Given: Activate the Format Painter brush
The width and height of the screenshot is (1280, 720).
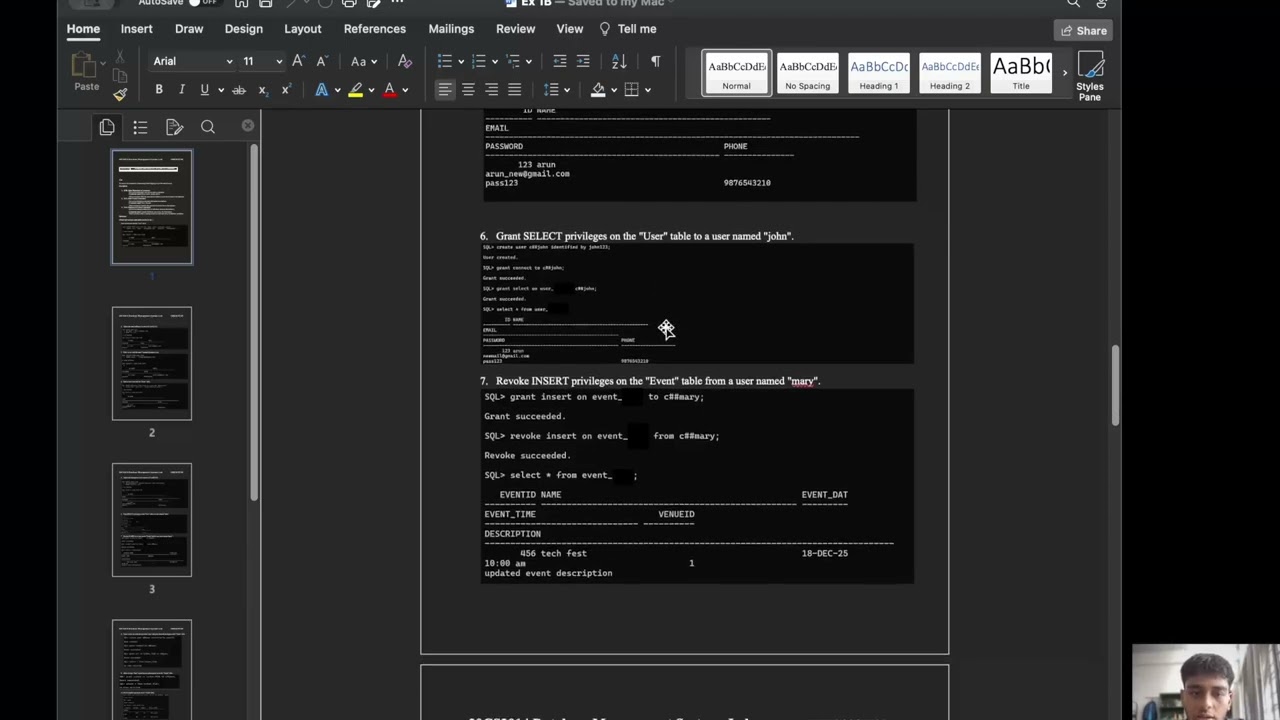Looking at the screenshot, I should 120,94.
